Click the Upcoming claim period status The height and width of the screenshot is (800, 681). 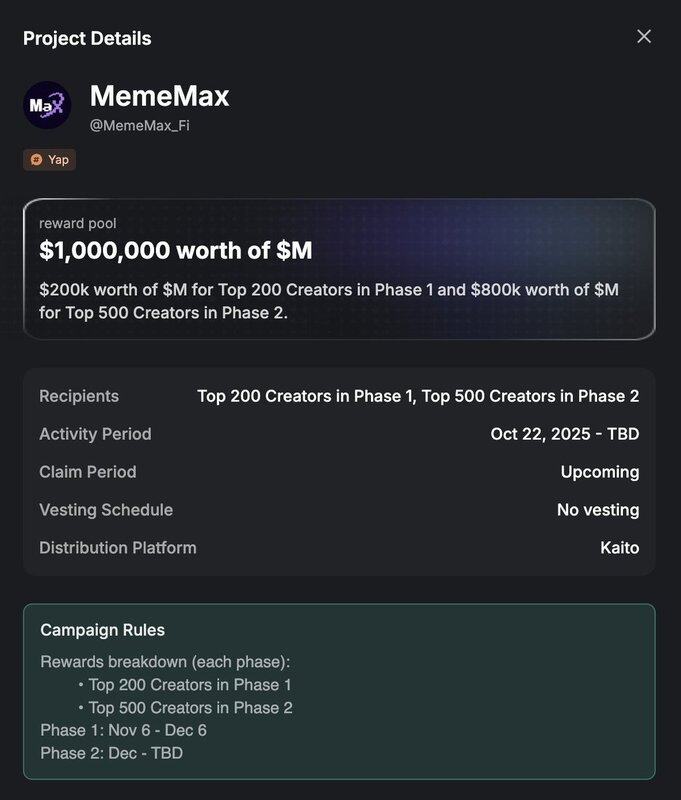point(600,472)
